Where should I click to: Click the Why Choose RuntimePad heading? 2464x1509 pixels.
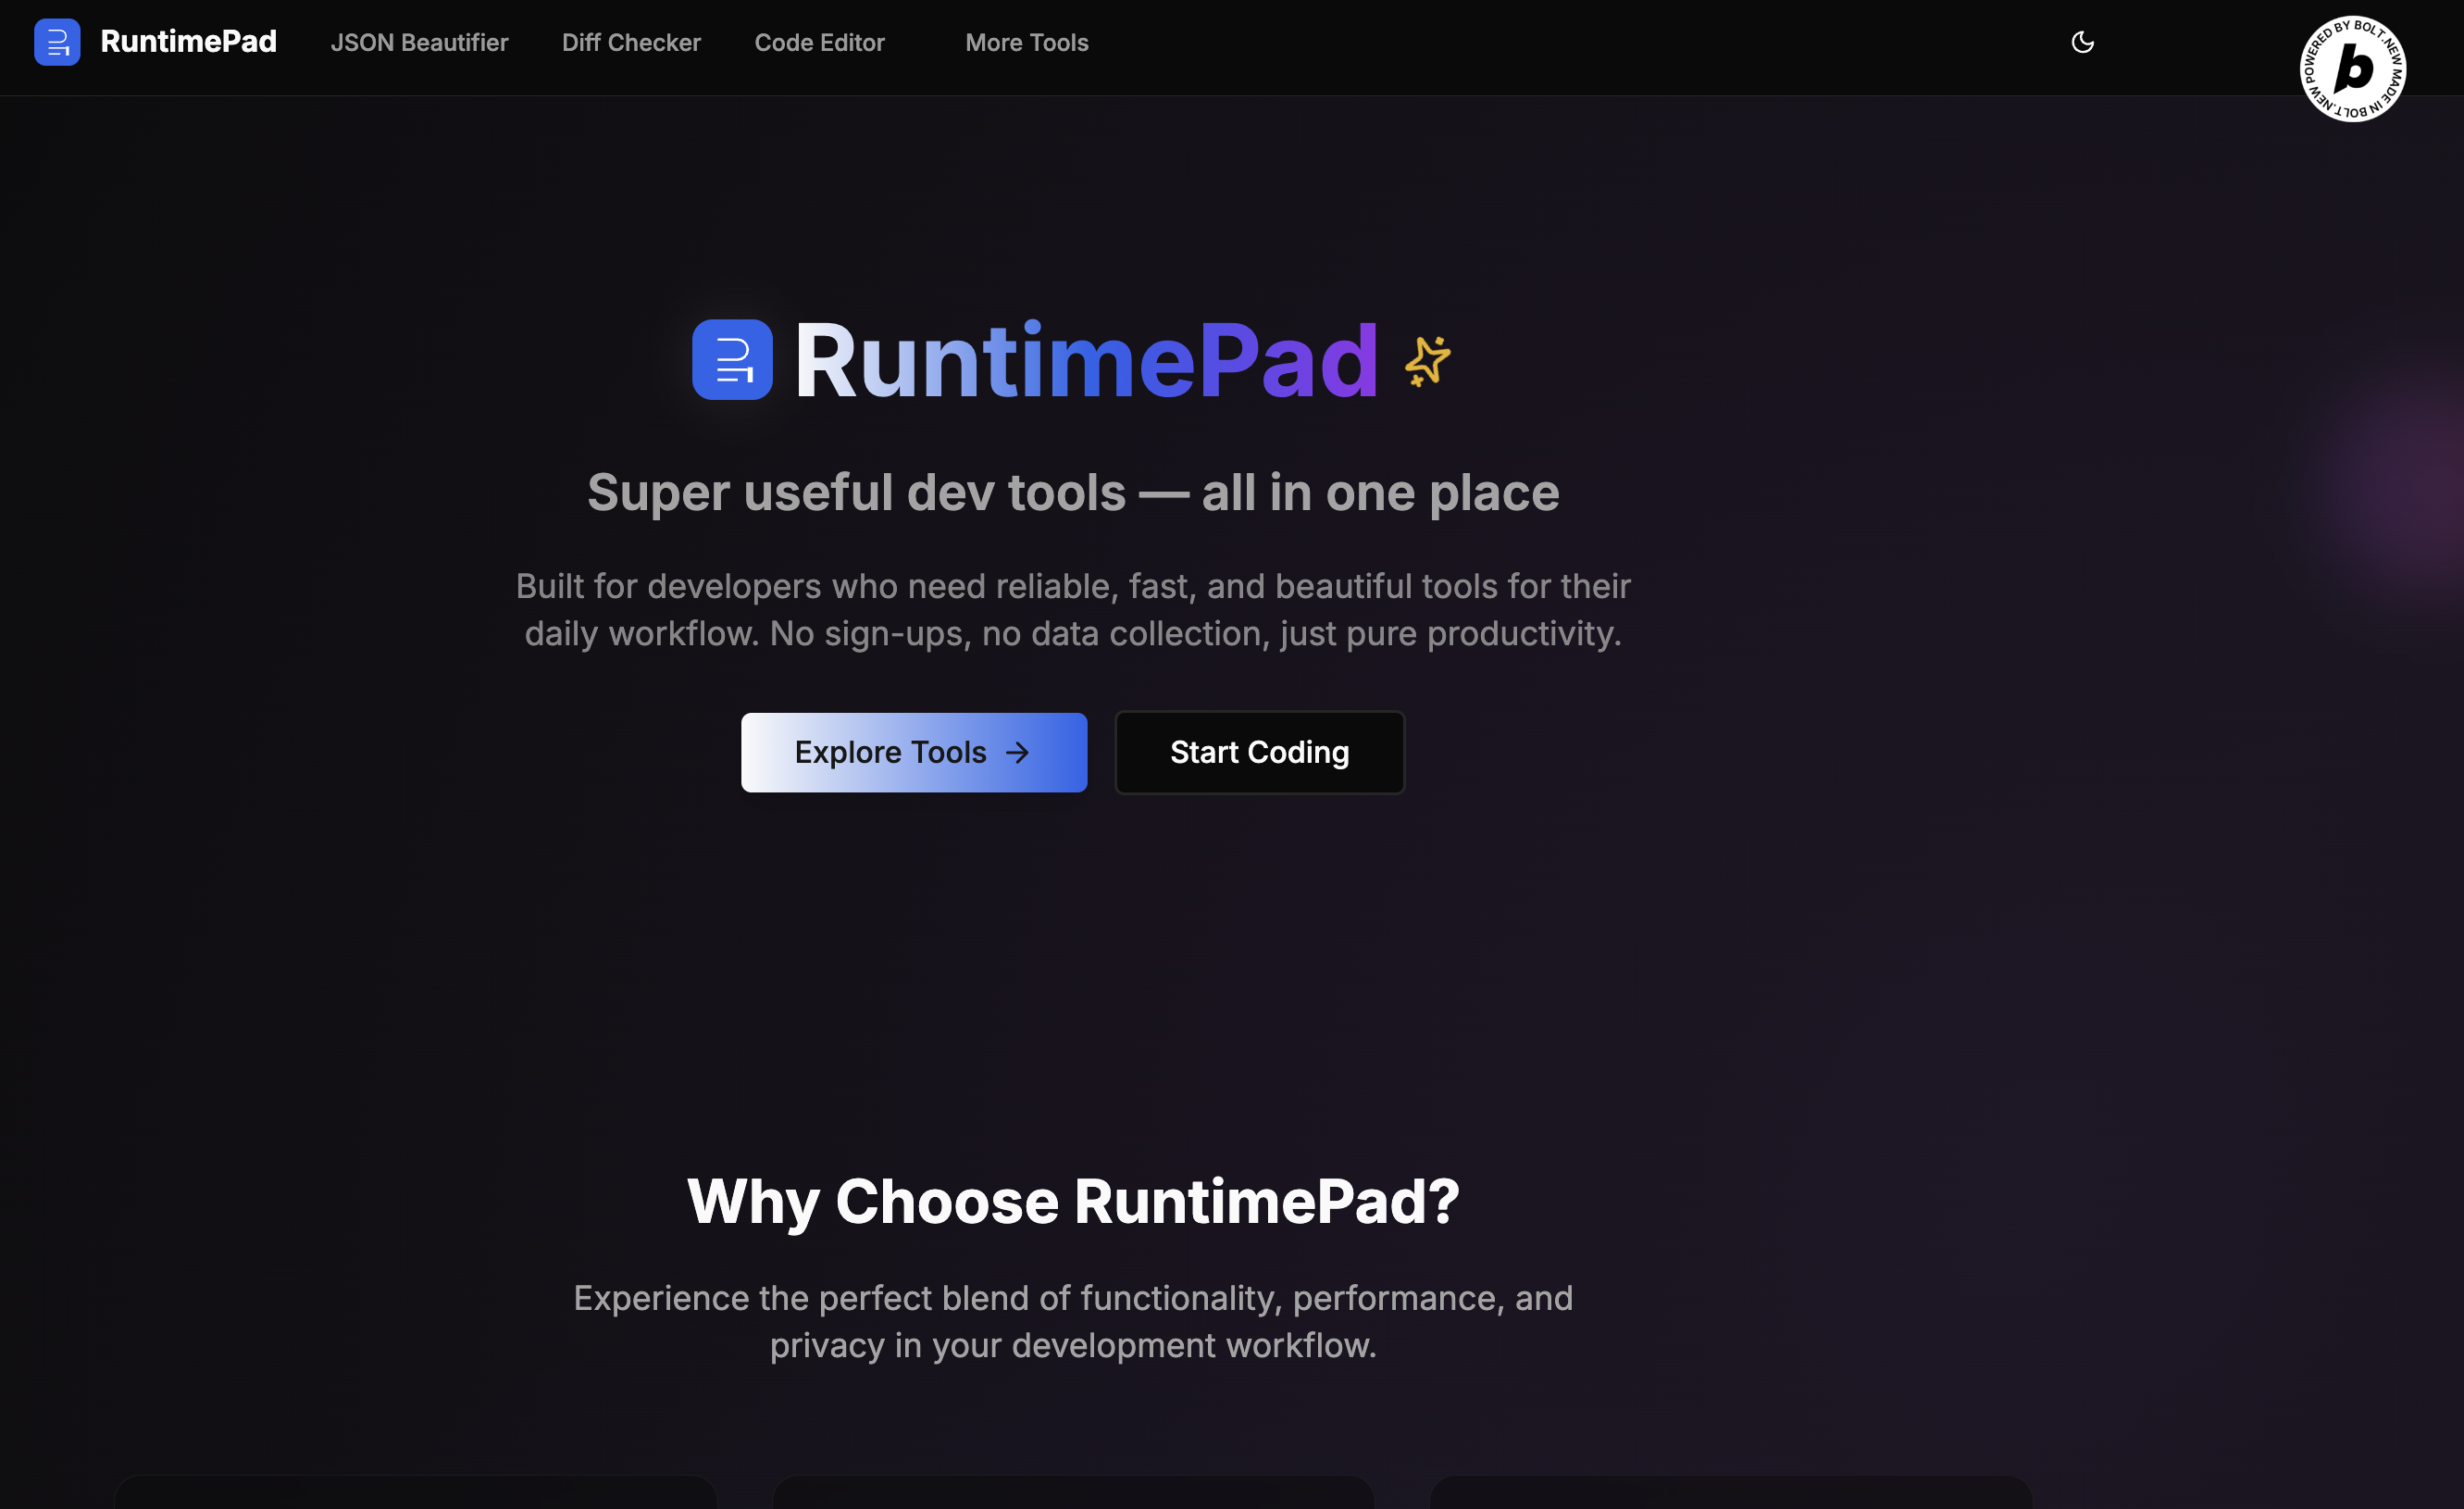tap(1072, 1201)
